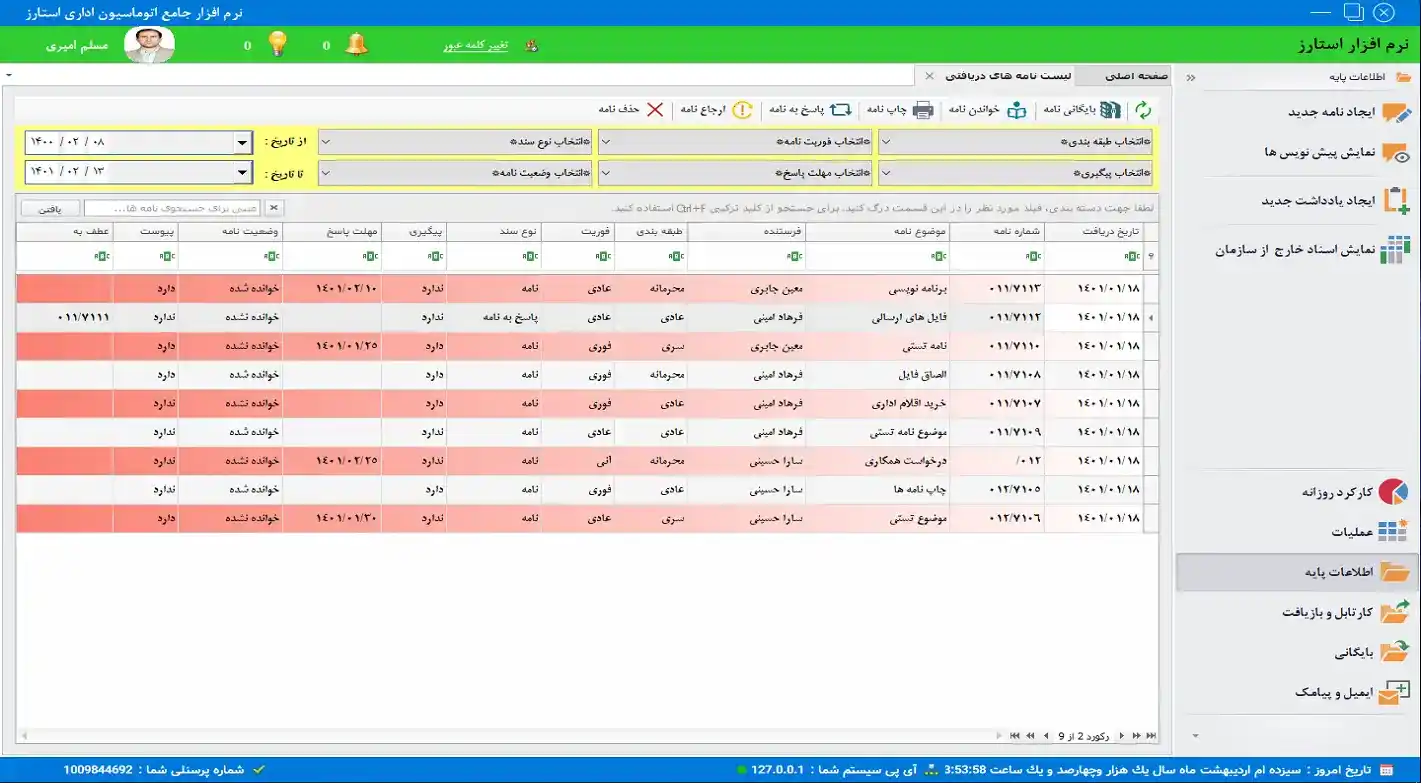Screen dimensions: 1421x783
Task: Click the ارجاع نامه refer icon
Action: click(742, 110)
